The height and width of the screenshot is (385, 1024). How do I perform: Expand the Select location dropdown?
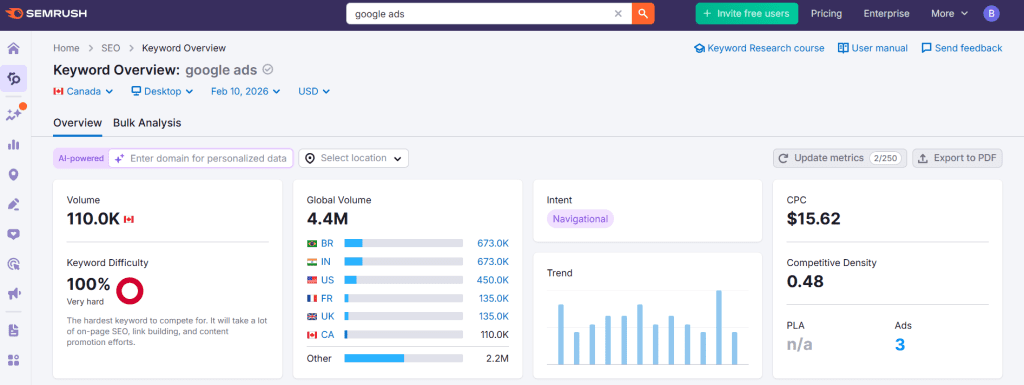pyautogui.click(x=353, y=158)
